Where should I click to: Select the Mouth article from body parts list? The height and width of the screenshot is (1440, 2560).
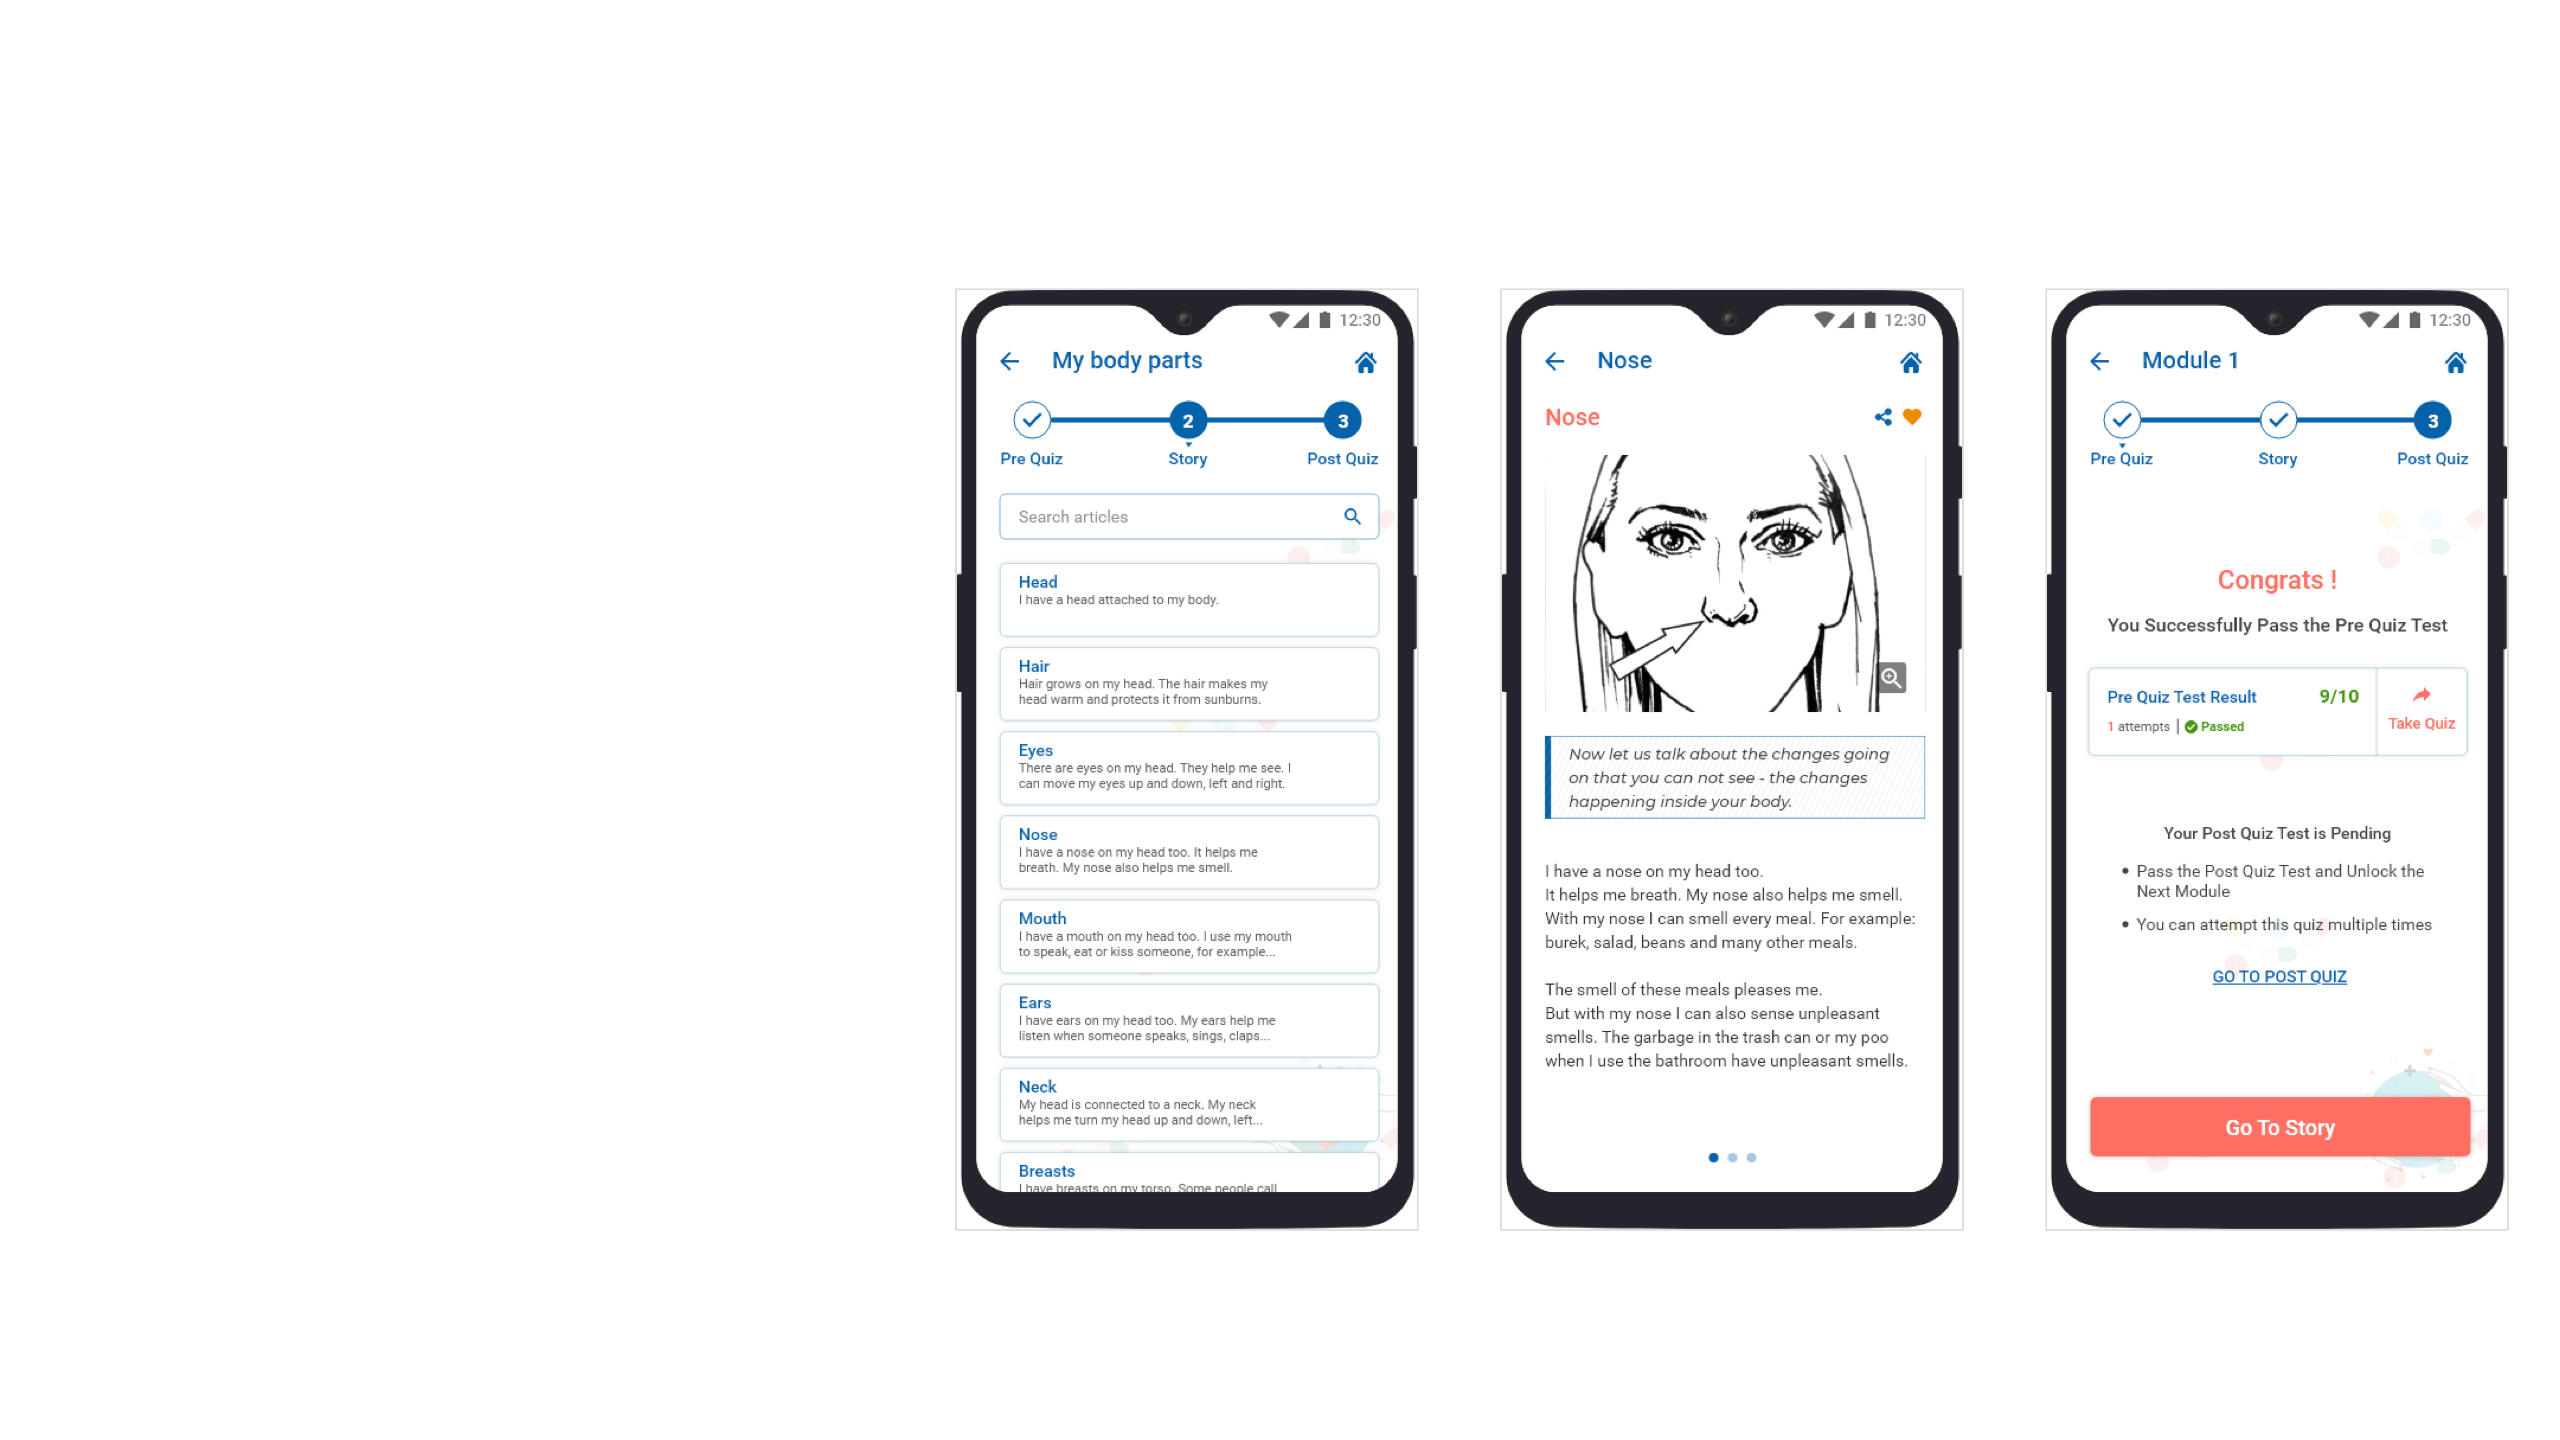click(x=1189, y=935)
